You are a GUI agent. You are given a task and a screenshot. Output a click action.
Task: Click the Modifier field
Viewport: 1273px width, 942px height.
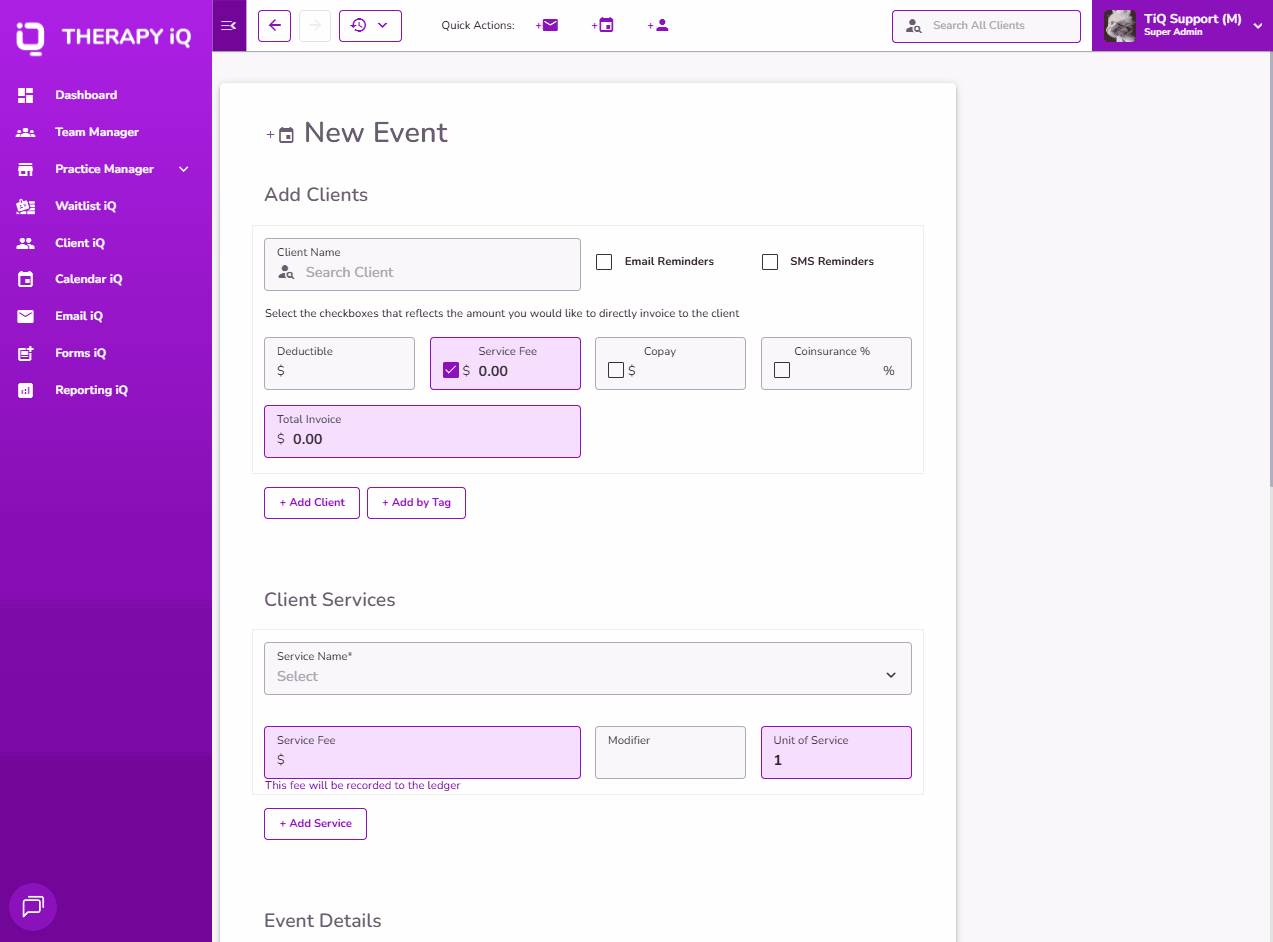(670, 752)
